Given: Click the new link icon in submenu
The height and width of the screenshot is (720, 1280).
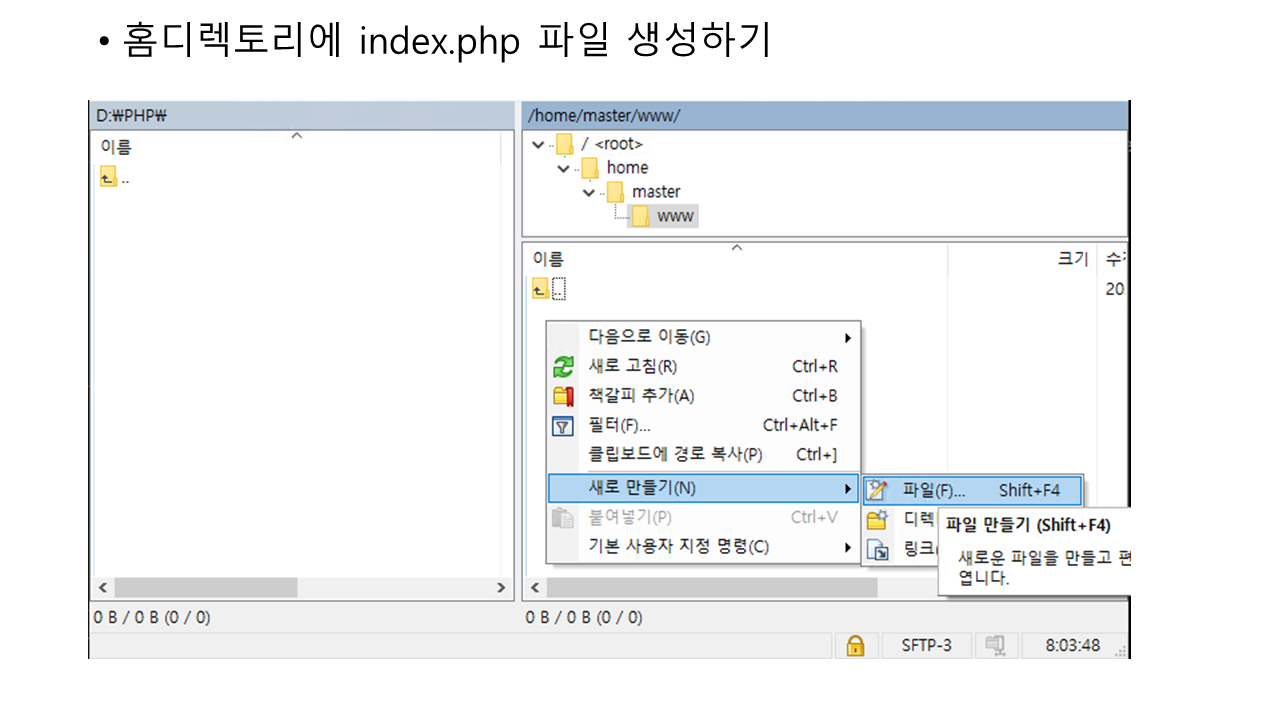Looking at the screenshot, I should coord(877,549).
